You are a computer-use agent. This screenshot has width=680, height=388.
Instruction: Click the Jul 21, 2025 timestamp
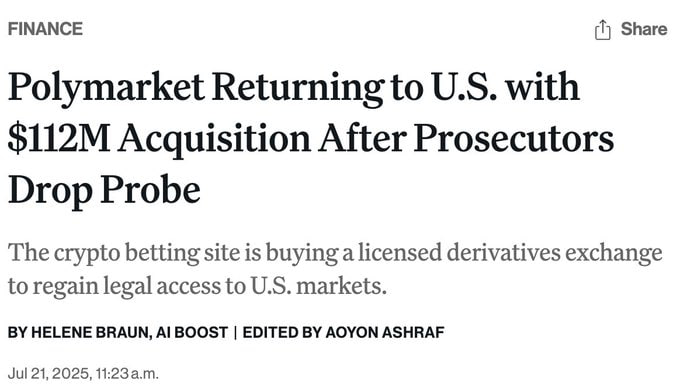click(x=49, y=373)
